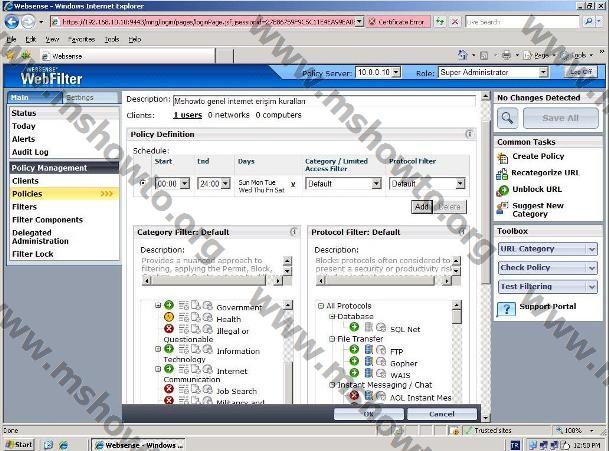Viewport: 609px width, 451px height.
Task: Refresh the page from address bar
Action: coord(440,22)
